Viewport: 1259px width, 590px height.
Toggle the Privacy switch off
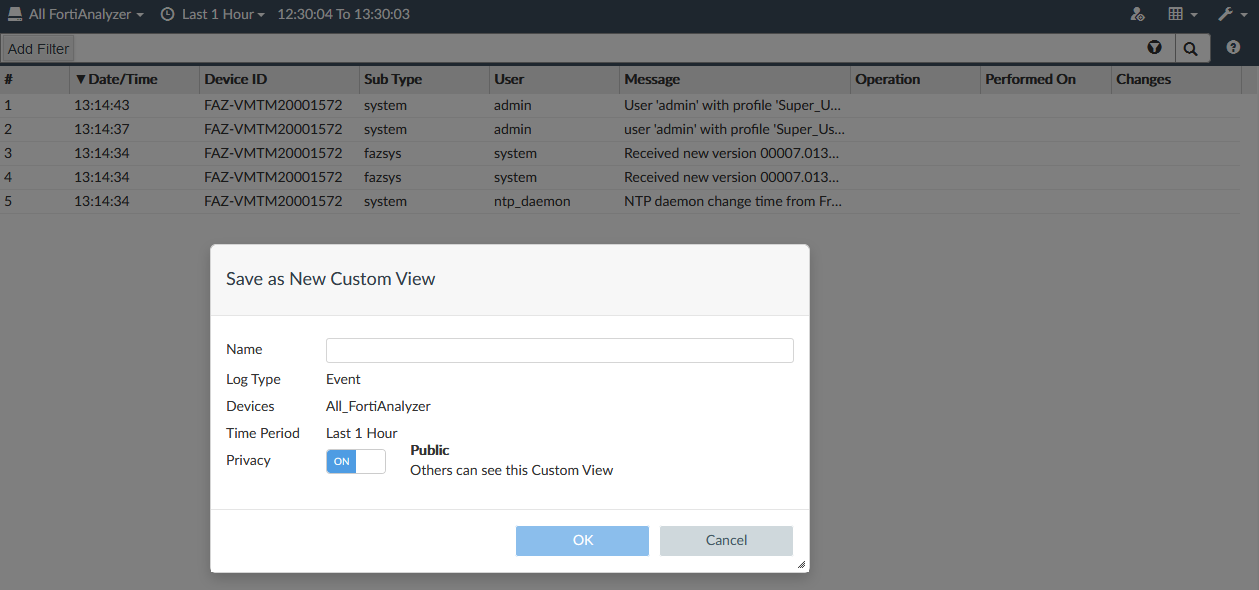click(355, 461)
